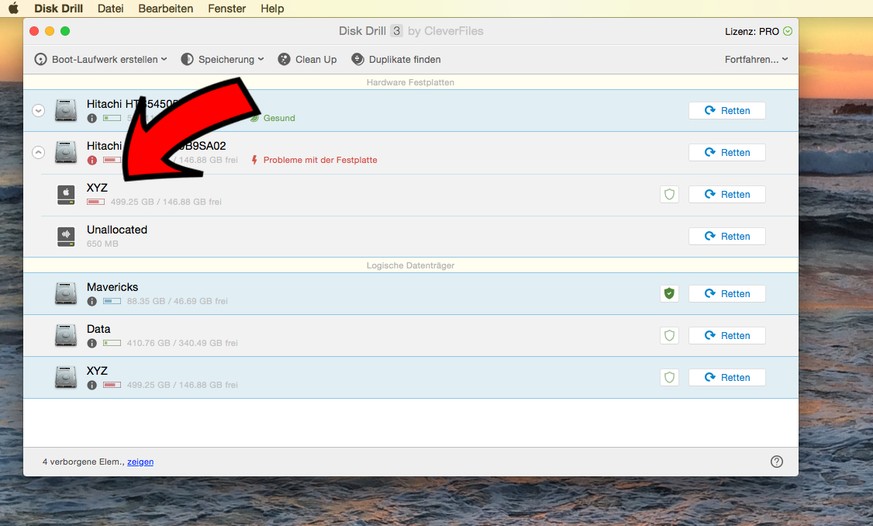873x526 pixels.
Task: Click info icon of first Hitachi disk
Action: [92, 118]
